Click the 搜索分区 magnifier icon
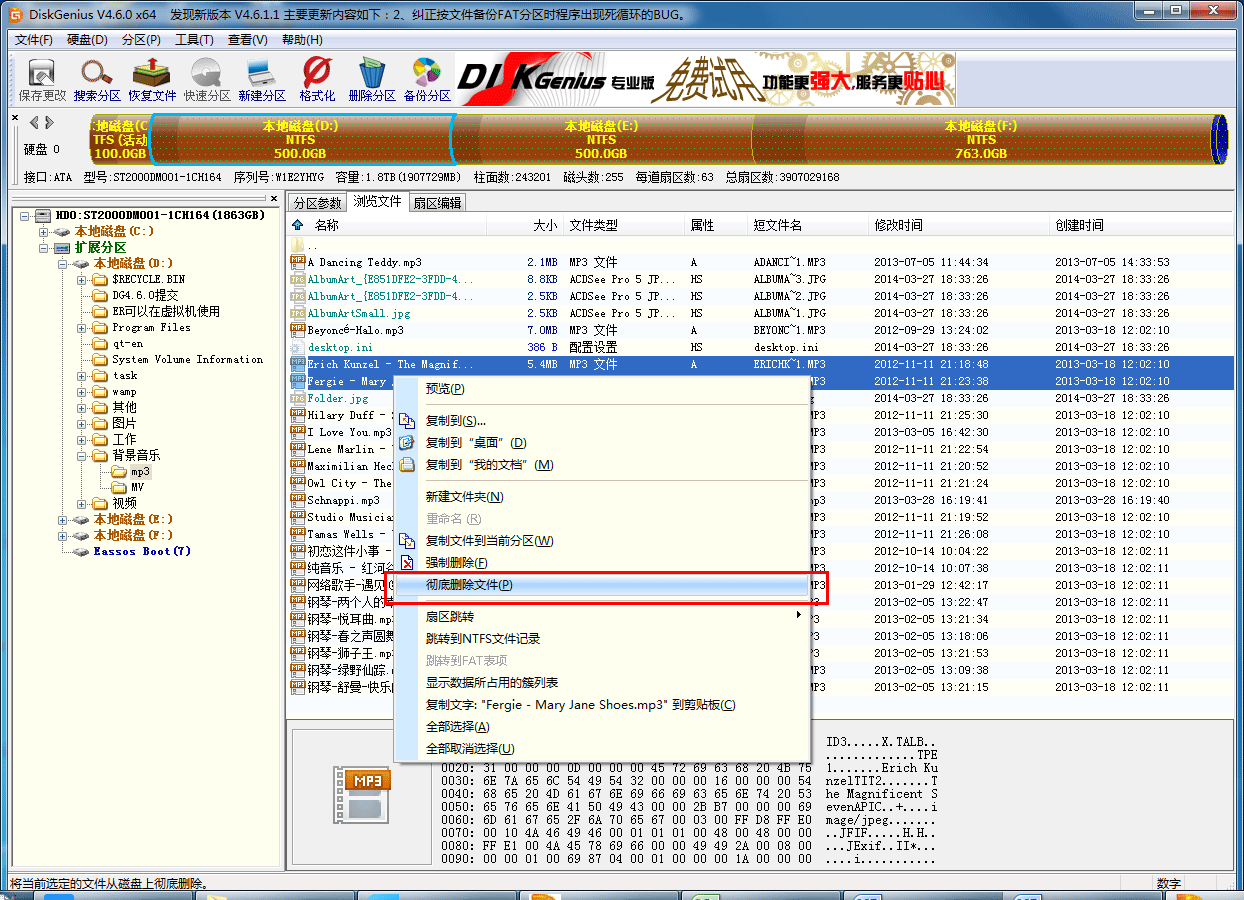1244x900 pixels. (97, 73)
